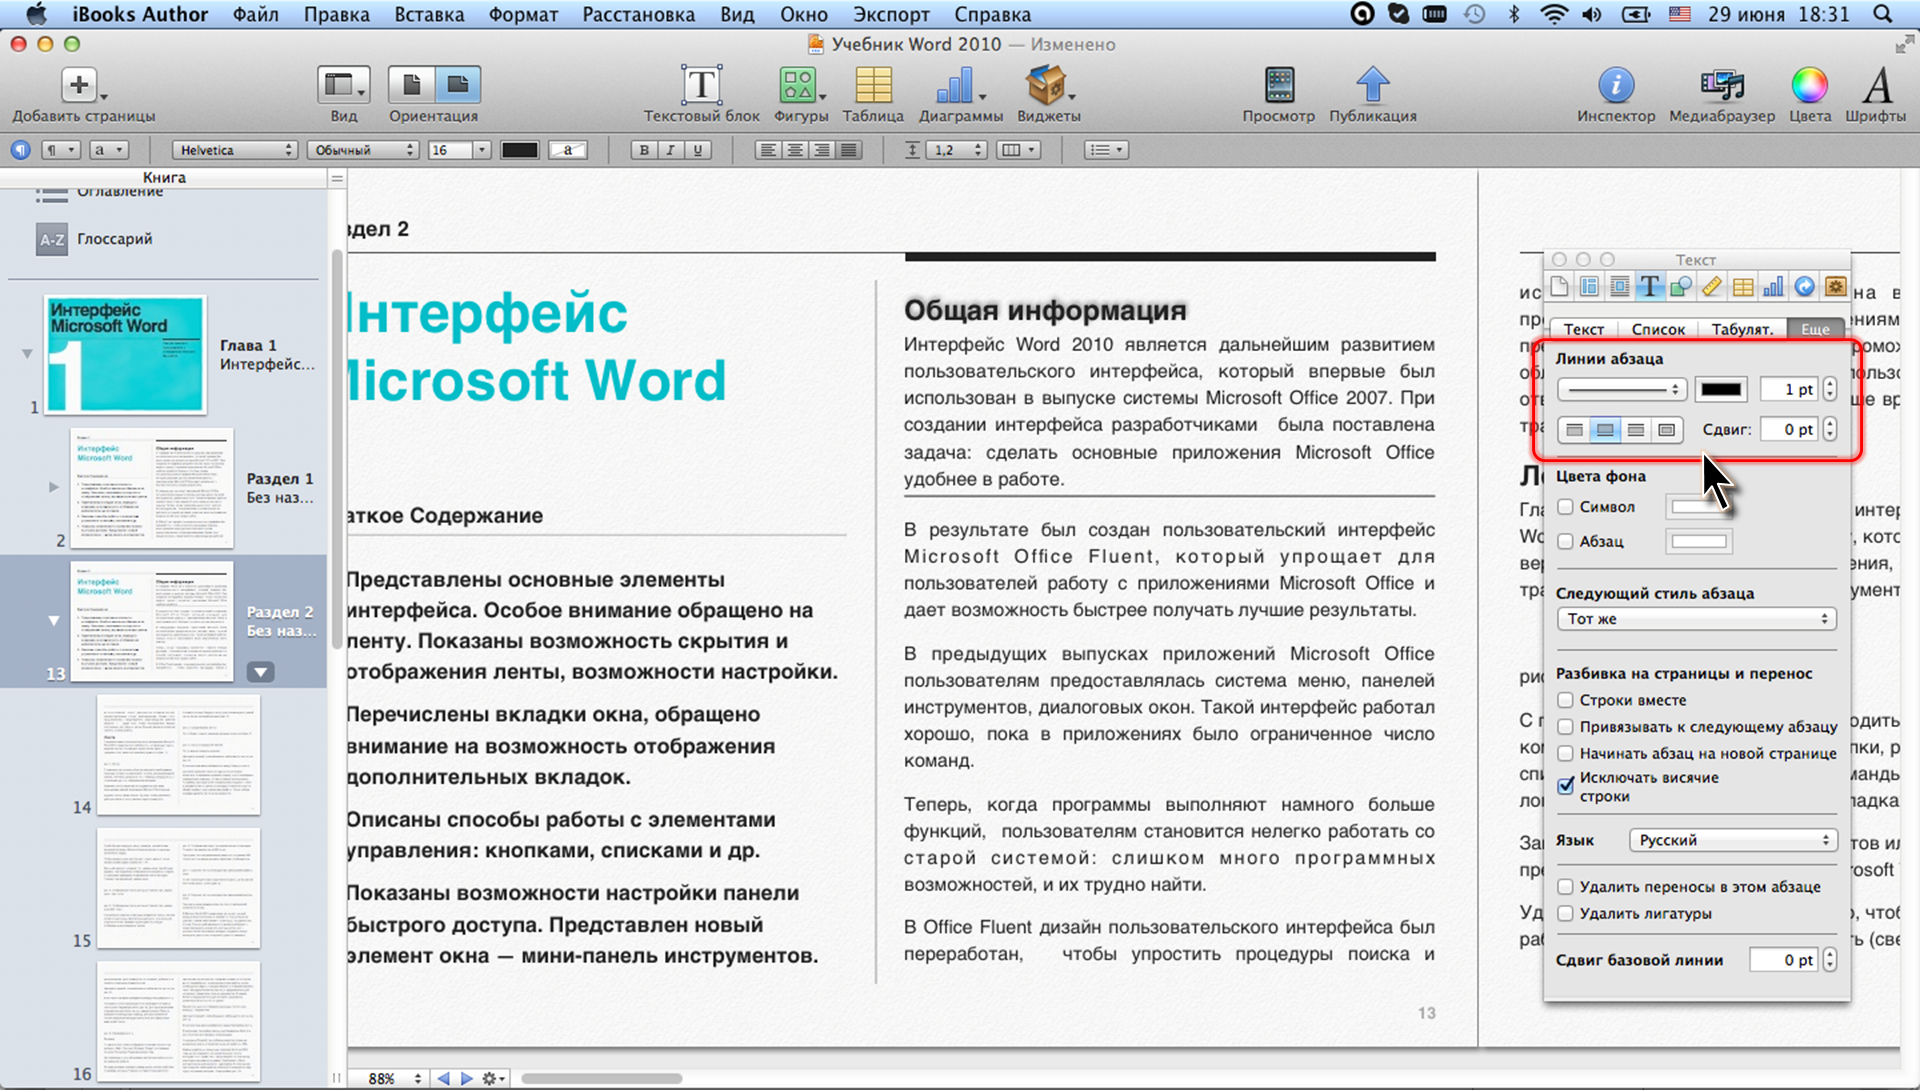The image size is (1920, 1090).
Task: Switch to the Список tab
Action: (x=1658, y=329)
